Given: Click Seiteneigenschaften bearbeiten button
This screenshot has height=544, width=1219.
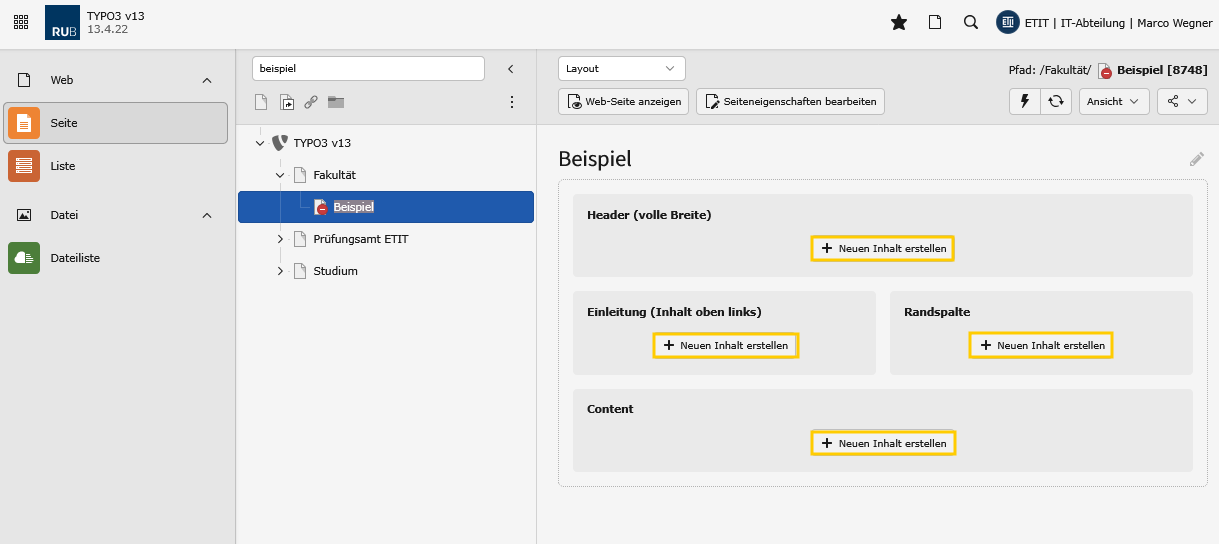Looking at the screenshot, I should tap(790, 101).
